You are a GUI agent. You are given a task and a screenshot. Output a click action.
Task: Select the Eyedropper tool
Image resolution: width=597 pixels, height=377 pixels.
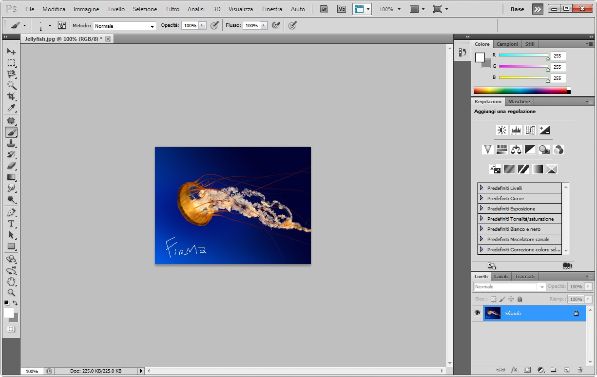11,108
